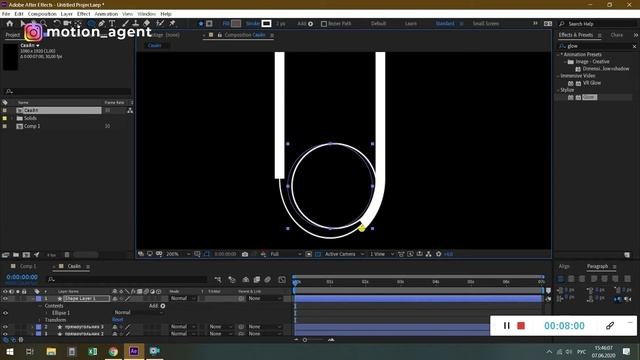The width and height of the screenshot is (640, 360).
Task: Open the File menu
Action: tap(6, 14)
